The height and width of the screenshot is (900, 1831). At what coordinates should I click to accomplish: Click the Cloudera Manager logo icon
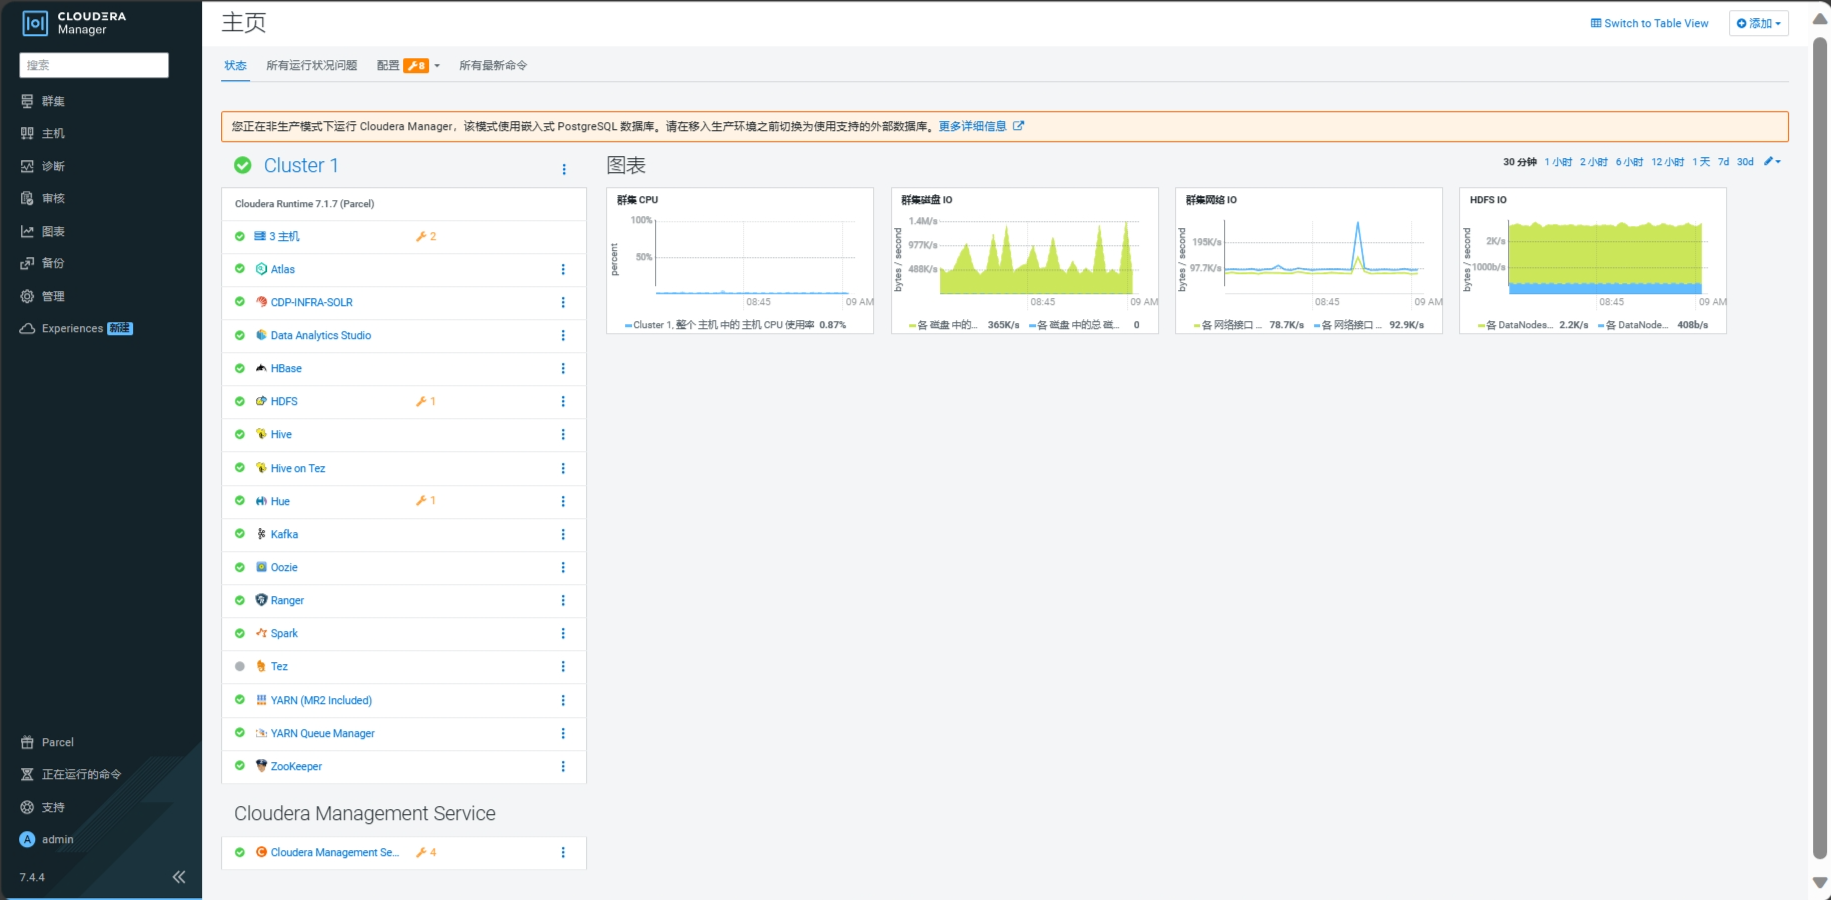point(35,23)
